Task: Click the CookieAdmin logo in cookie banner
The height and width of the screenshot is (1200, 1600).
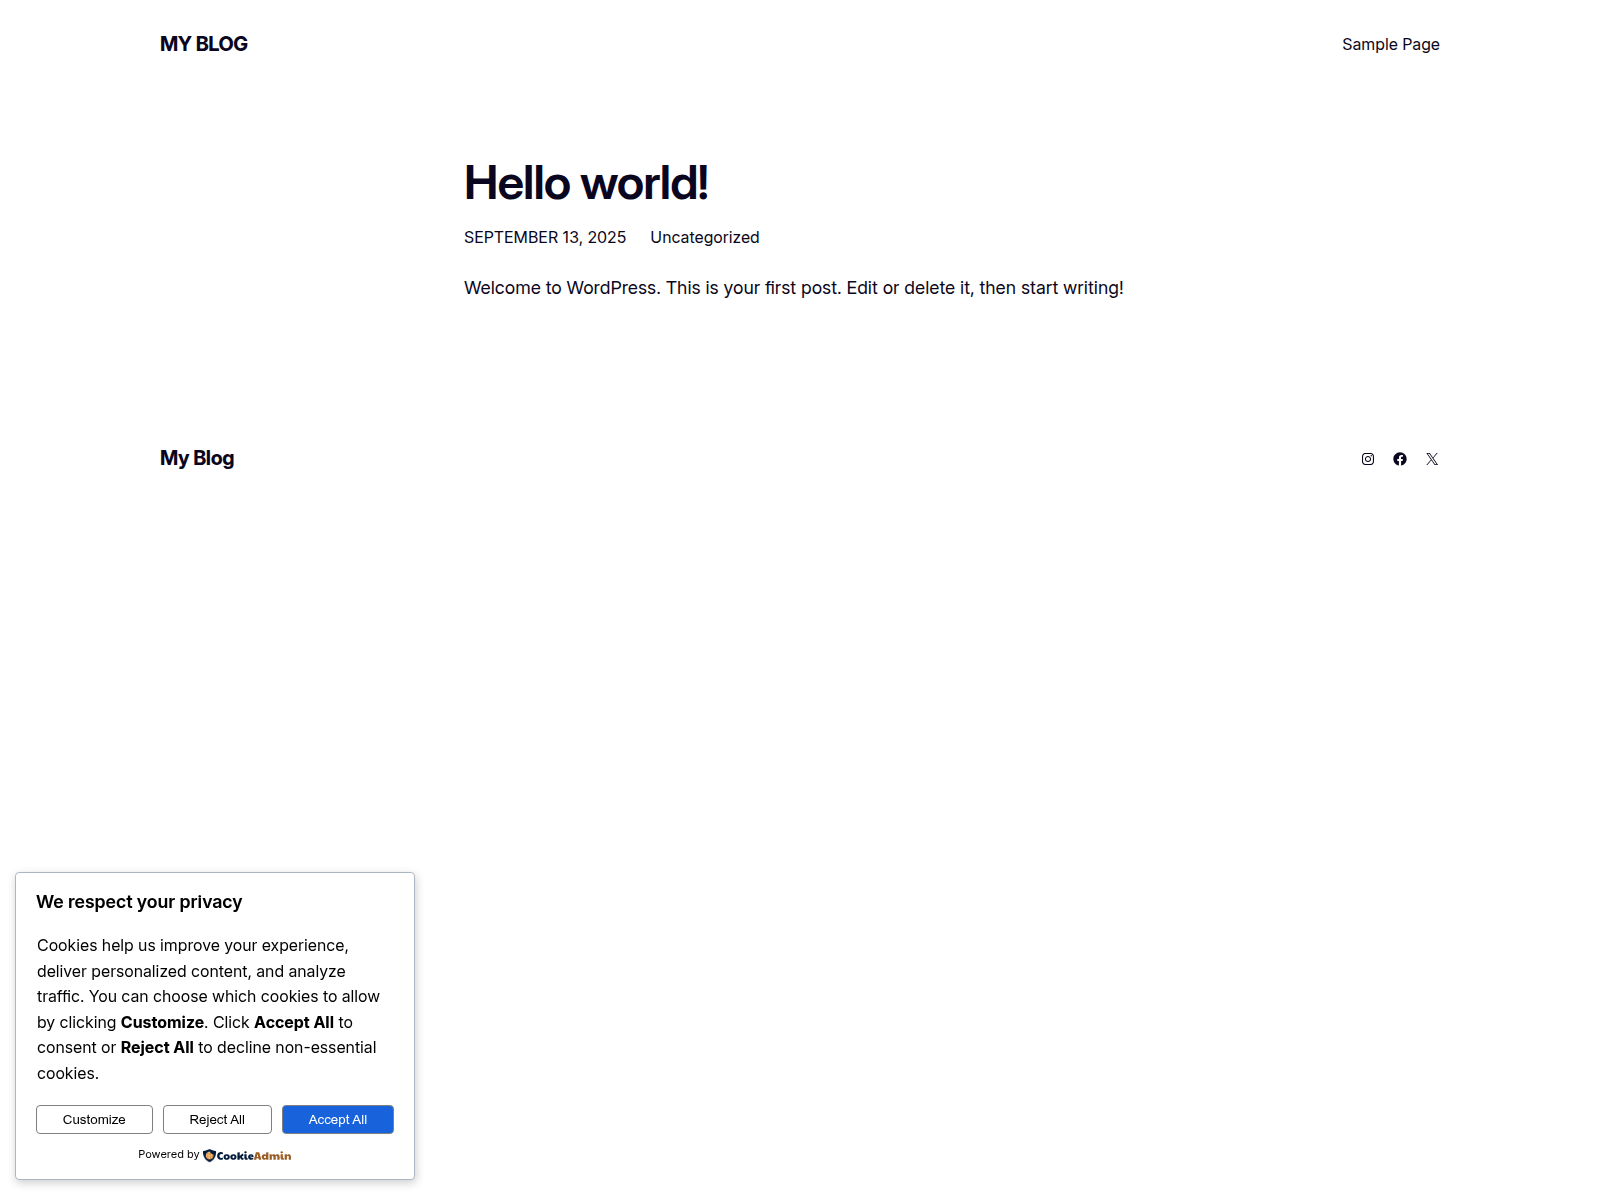Action: tap(247, 1155)
